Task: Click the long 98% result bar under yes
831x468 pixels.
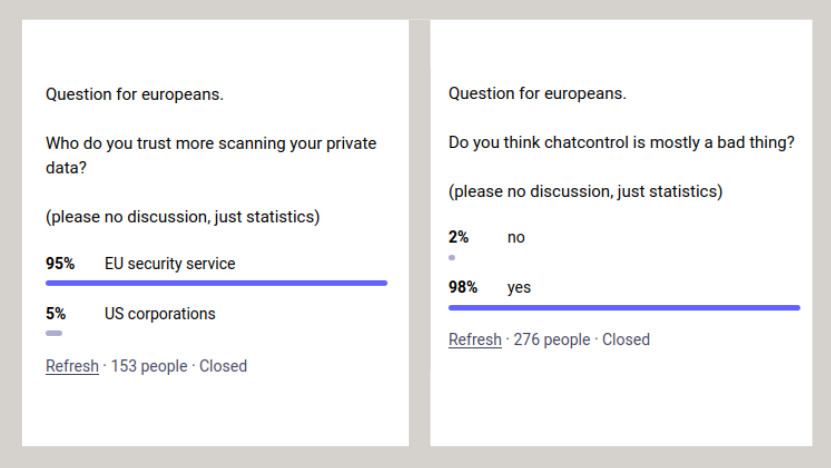Action: point(624,307)
